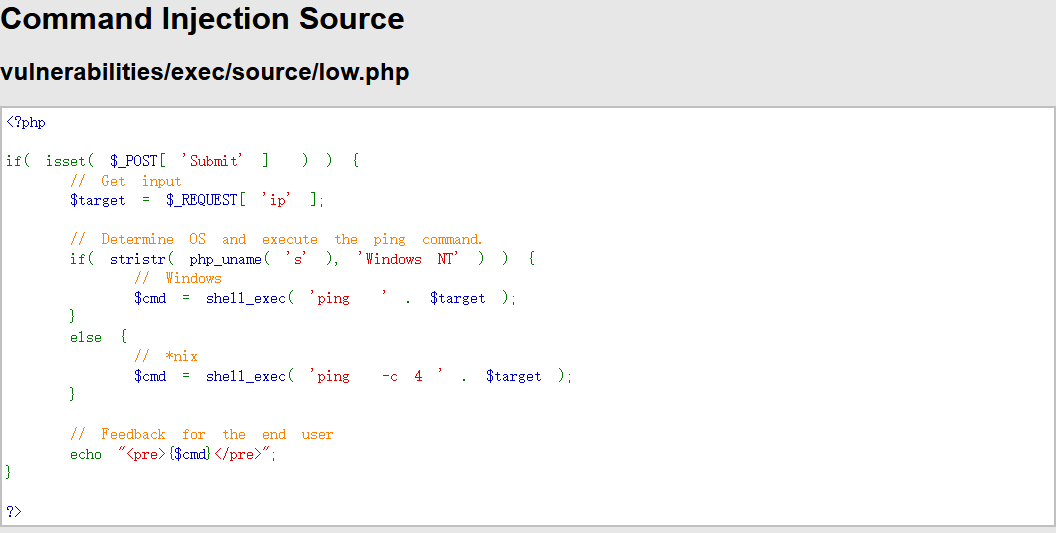Viewport: 1056px width, 533px height.
Task: Click the "Command Injection Source" heading
Action: coord(203,19)
